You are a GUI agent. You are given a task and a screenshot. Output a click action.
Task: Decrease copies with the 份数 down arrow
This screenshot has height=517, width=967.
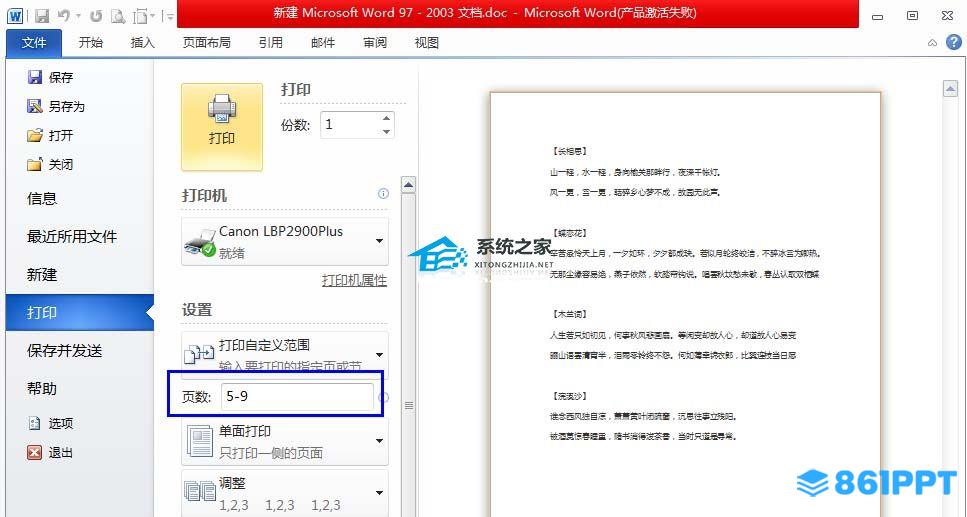tap(387, 131)
